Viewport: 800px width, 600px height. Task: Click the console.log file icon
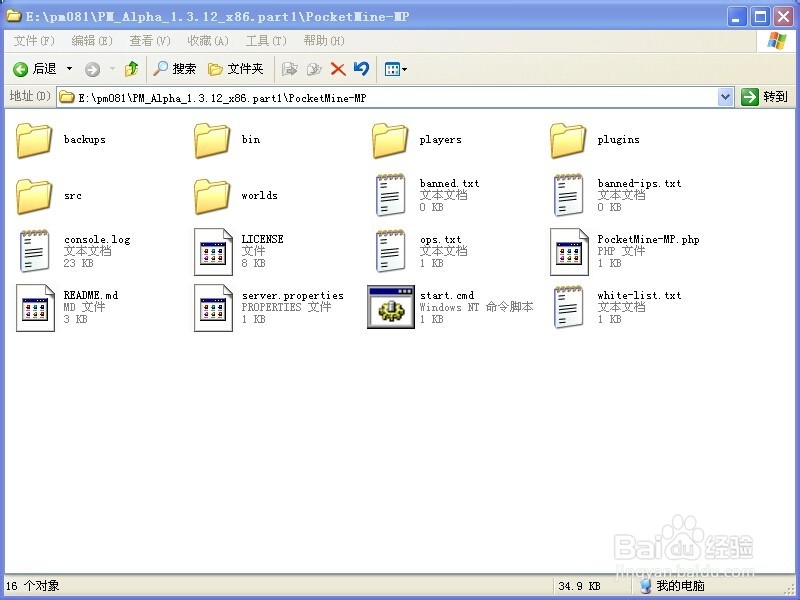[34, 251]
